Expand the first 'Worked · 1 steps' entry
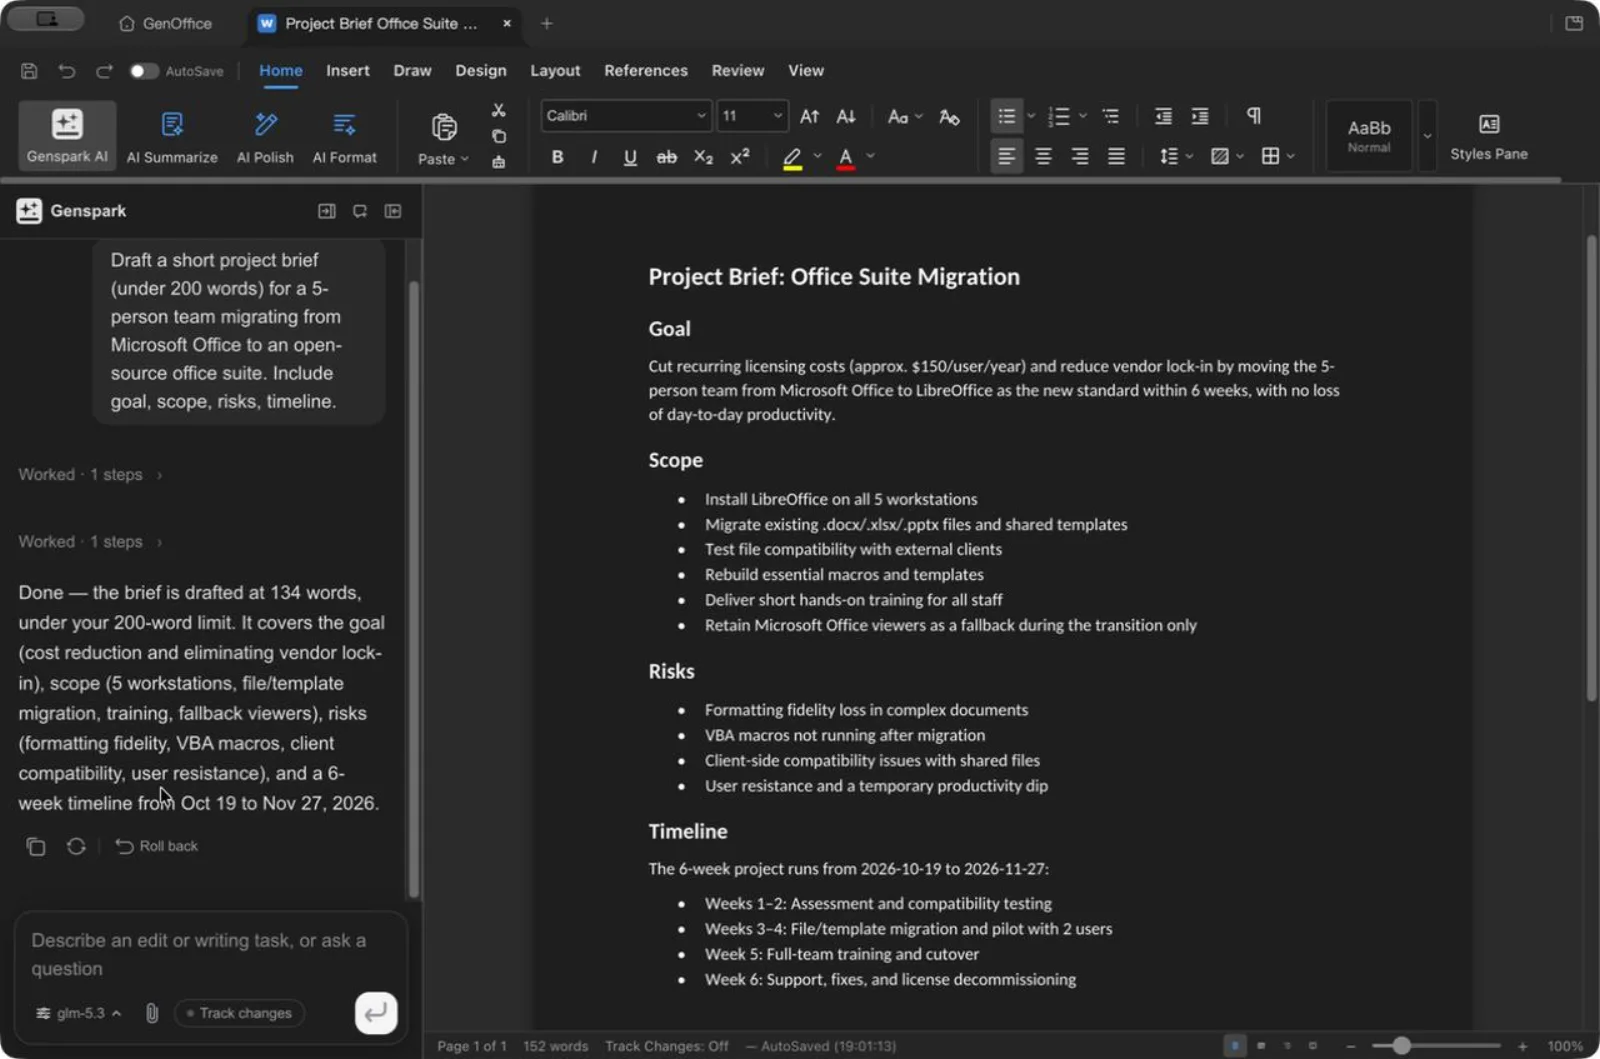Viewport: 1600px width, 1059px height. pos(90,474)
